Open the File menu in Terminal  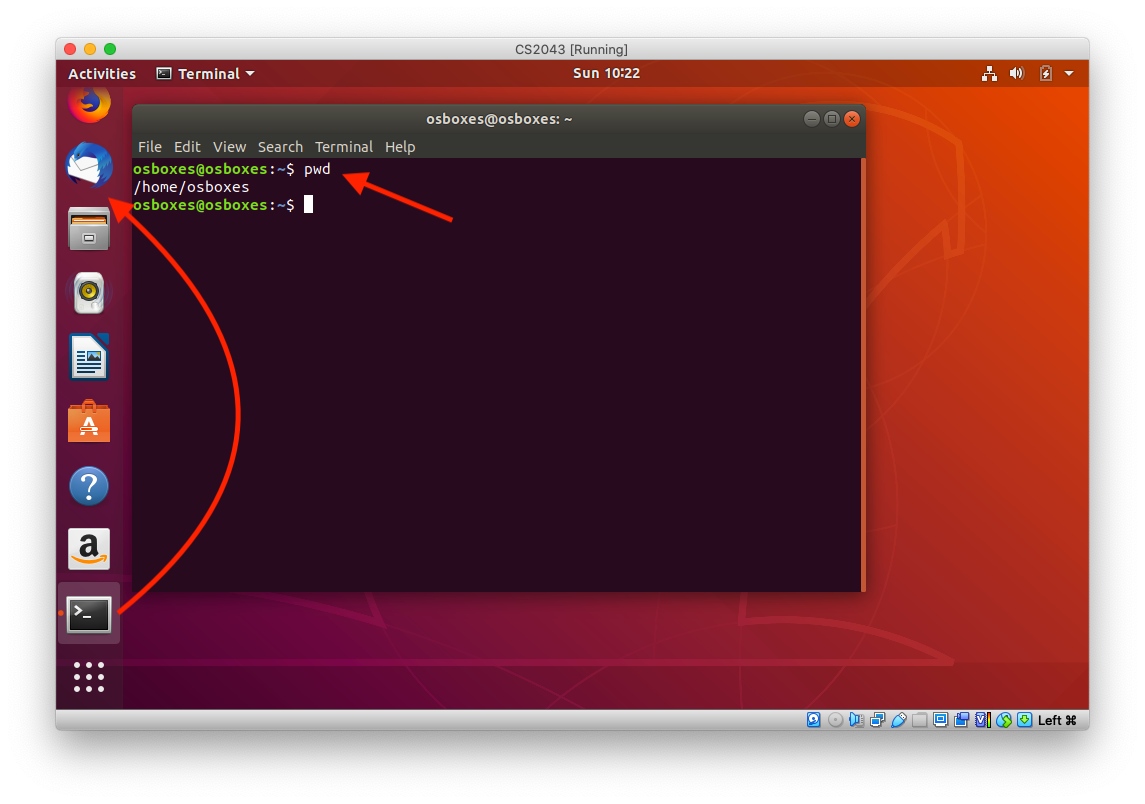pos(150,147)
